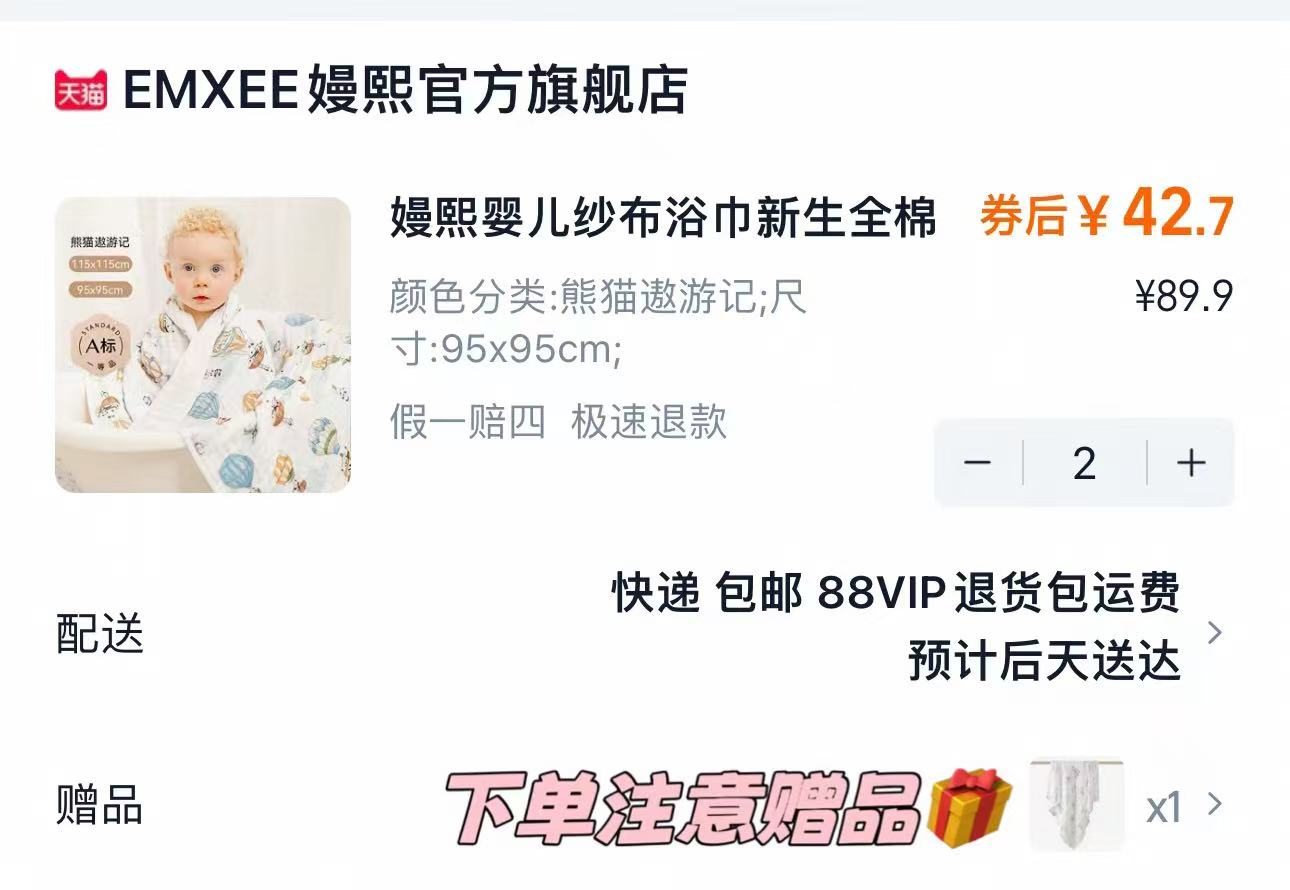View the gift towel thumbnail image
Viewport: 1290px width, 890px height.
pos(1077,805)
